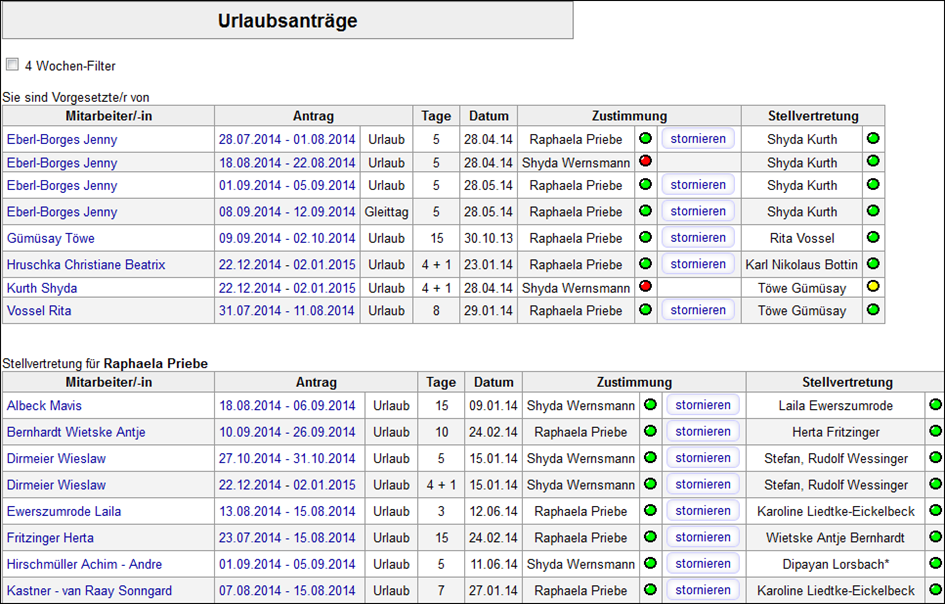Click green approval dot for Dirmeier 27.10.2014 request
The image size is (945, 604).
650,458
